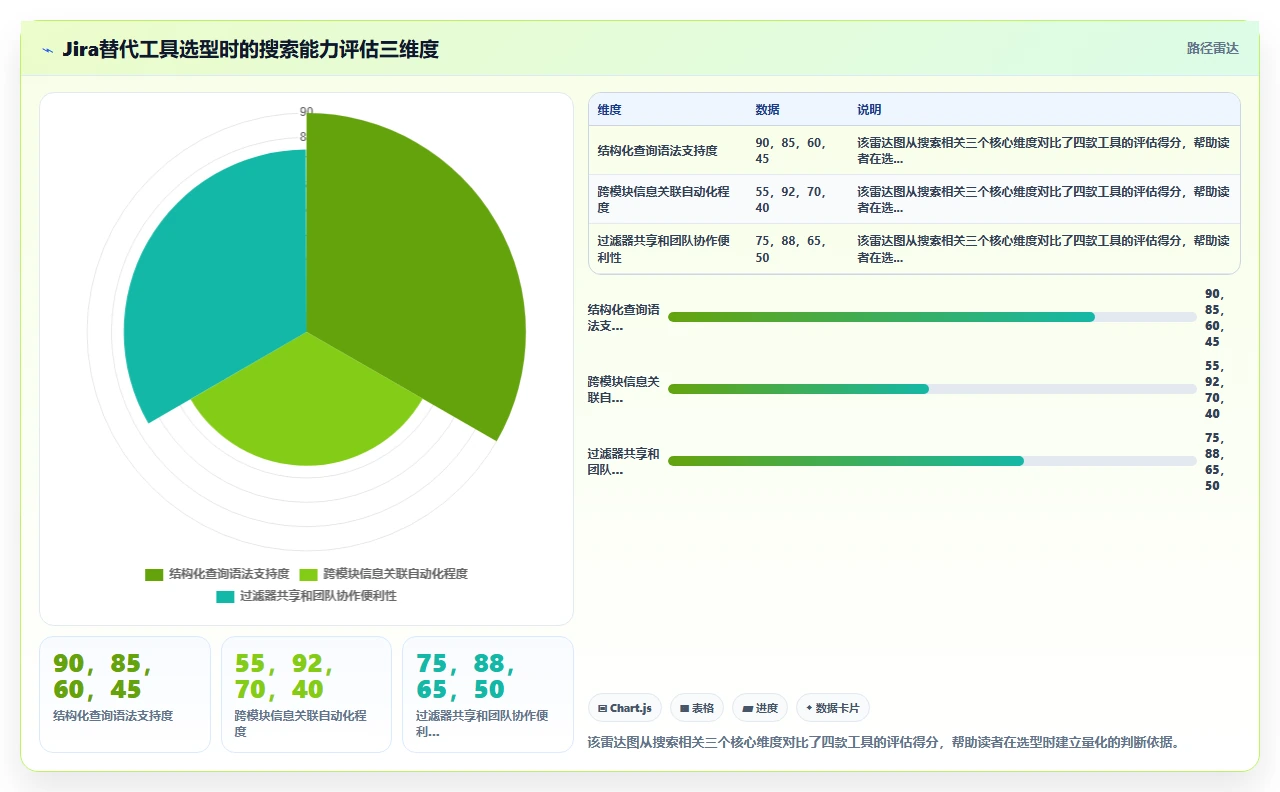The image size is (1280, 792).
Task: Click progress value 55，92，70，40
Action: [x=1214, y=389]
